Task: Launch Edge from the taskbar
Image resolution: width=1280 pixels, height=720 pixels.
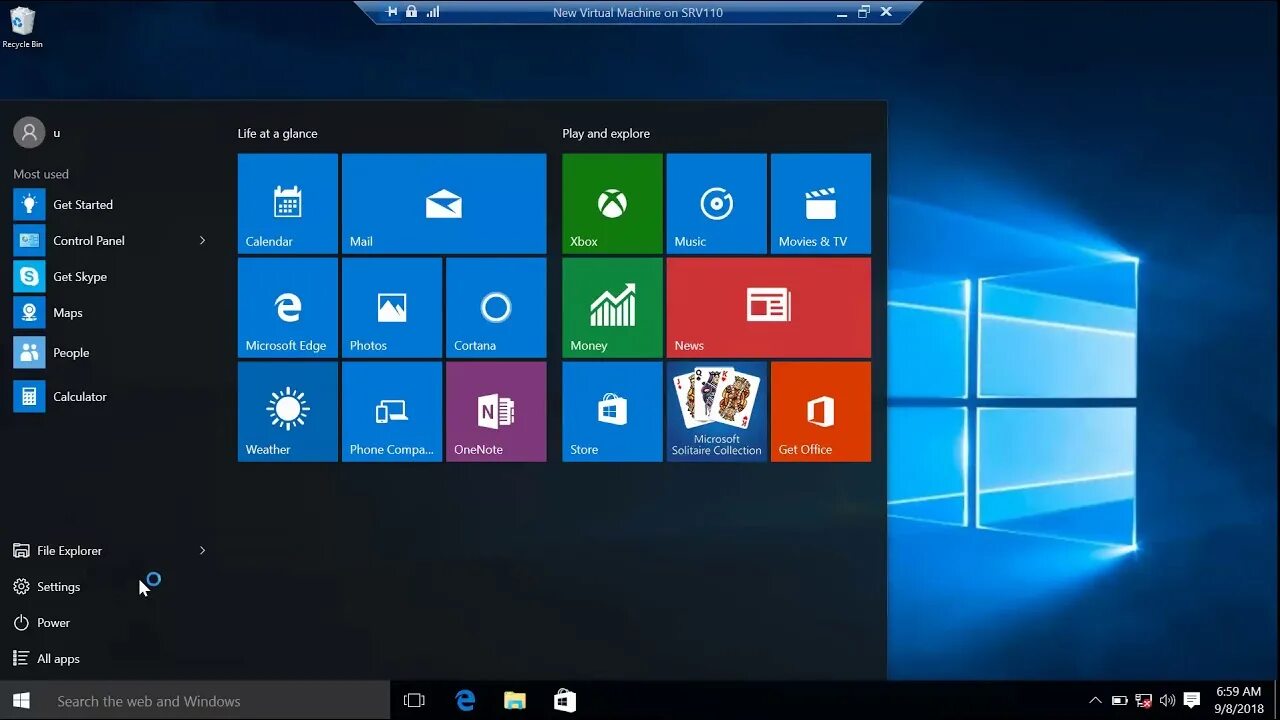Action: click(465, 701)
